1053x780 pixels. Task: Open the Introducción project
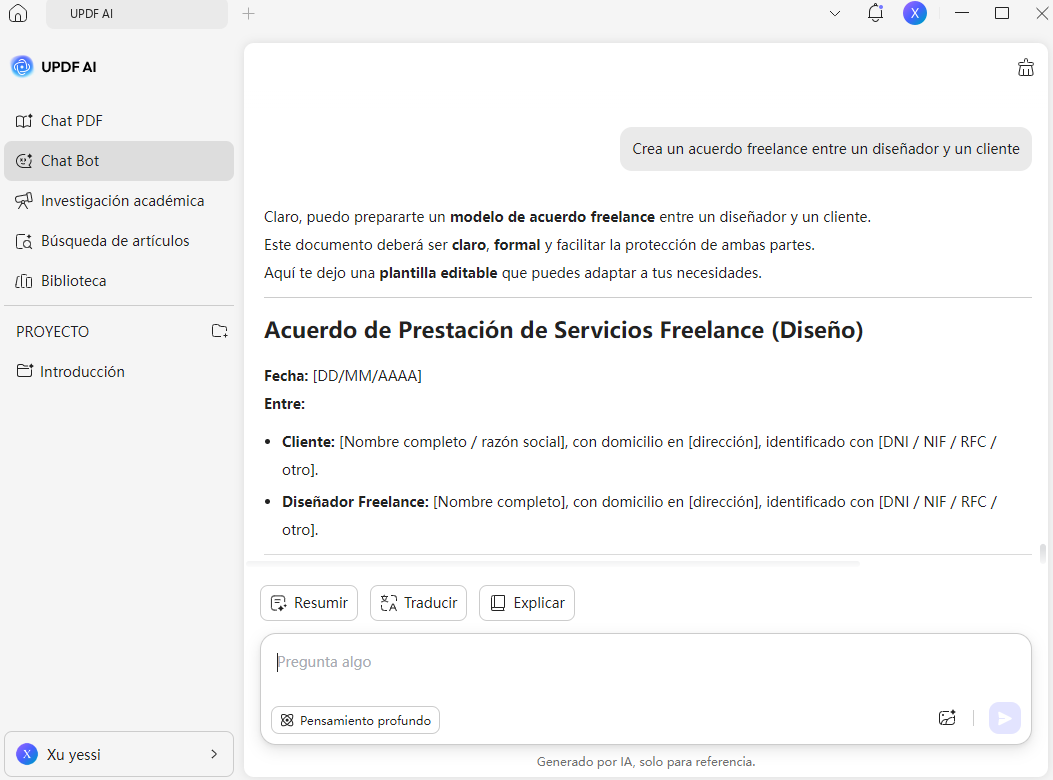pos(119,372)
